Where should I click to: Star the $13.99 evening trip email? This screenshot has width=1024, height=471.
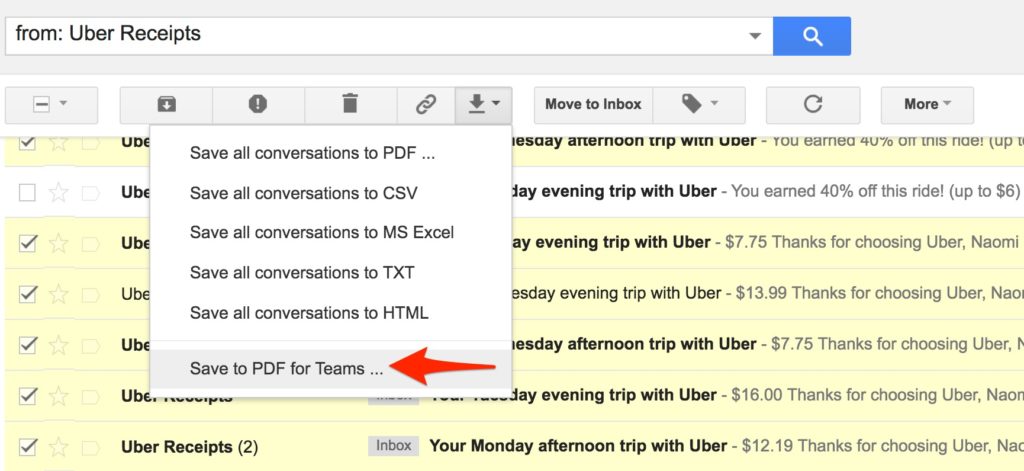59,294
